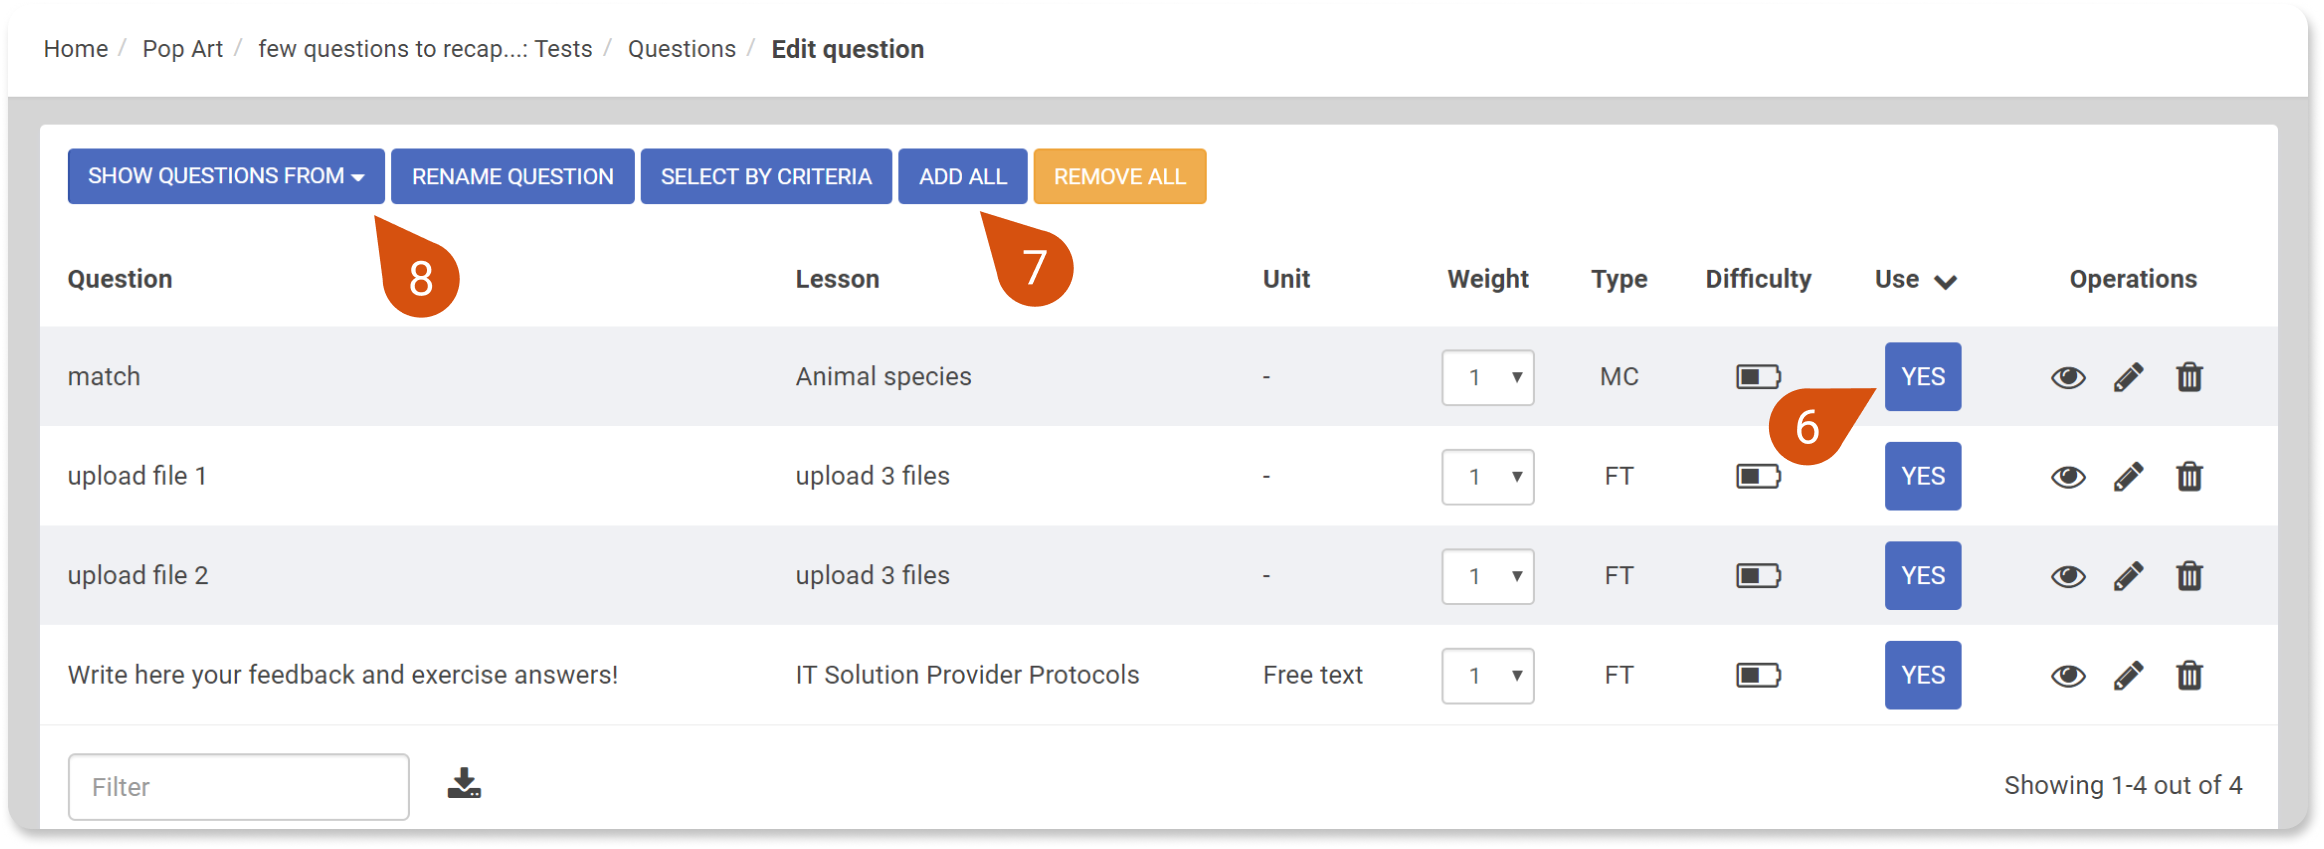Go to Pop Art breadcrumb
The width and height of the screenshot is (2324, 849).
coord(182,49)
